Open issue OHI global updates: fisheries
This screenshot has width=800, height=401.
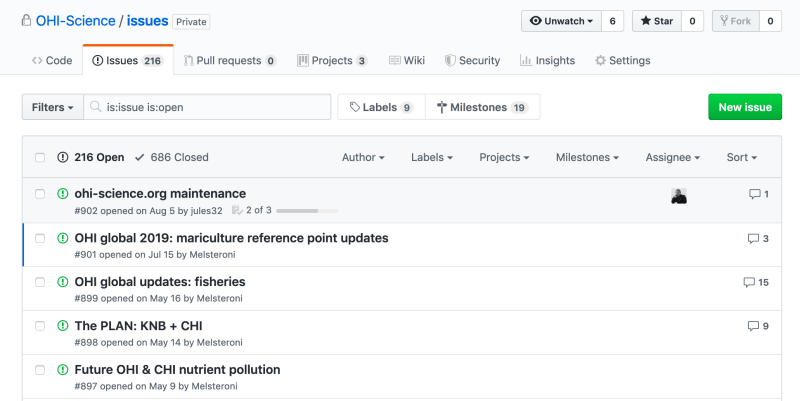click(x=160, y=282)
